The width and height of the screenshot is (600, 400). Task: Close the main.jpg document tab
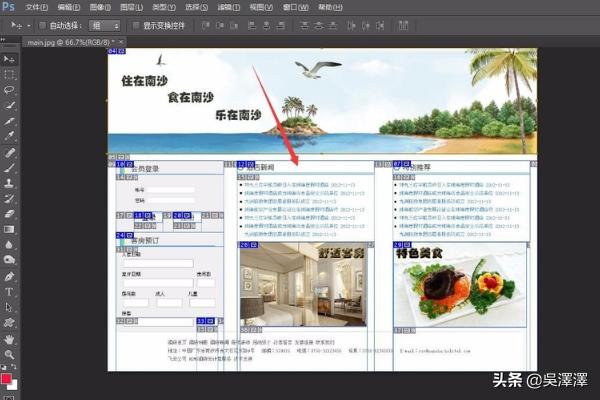pos(121,42)
